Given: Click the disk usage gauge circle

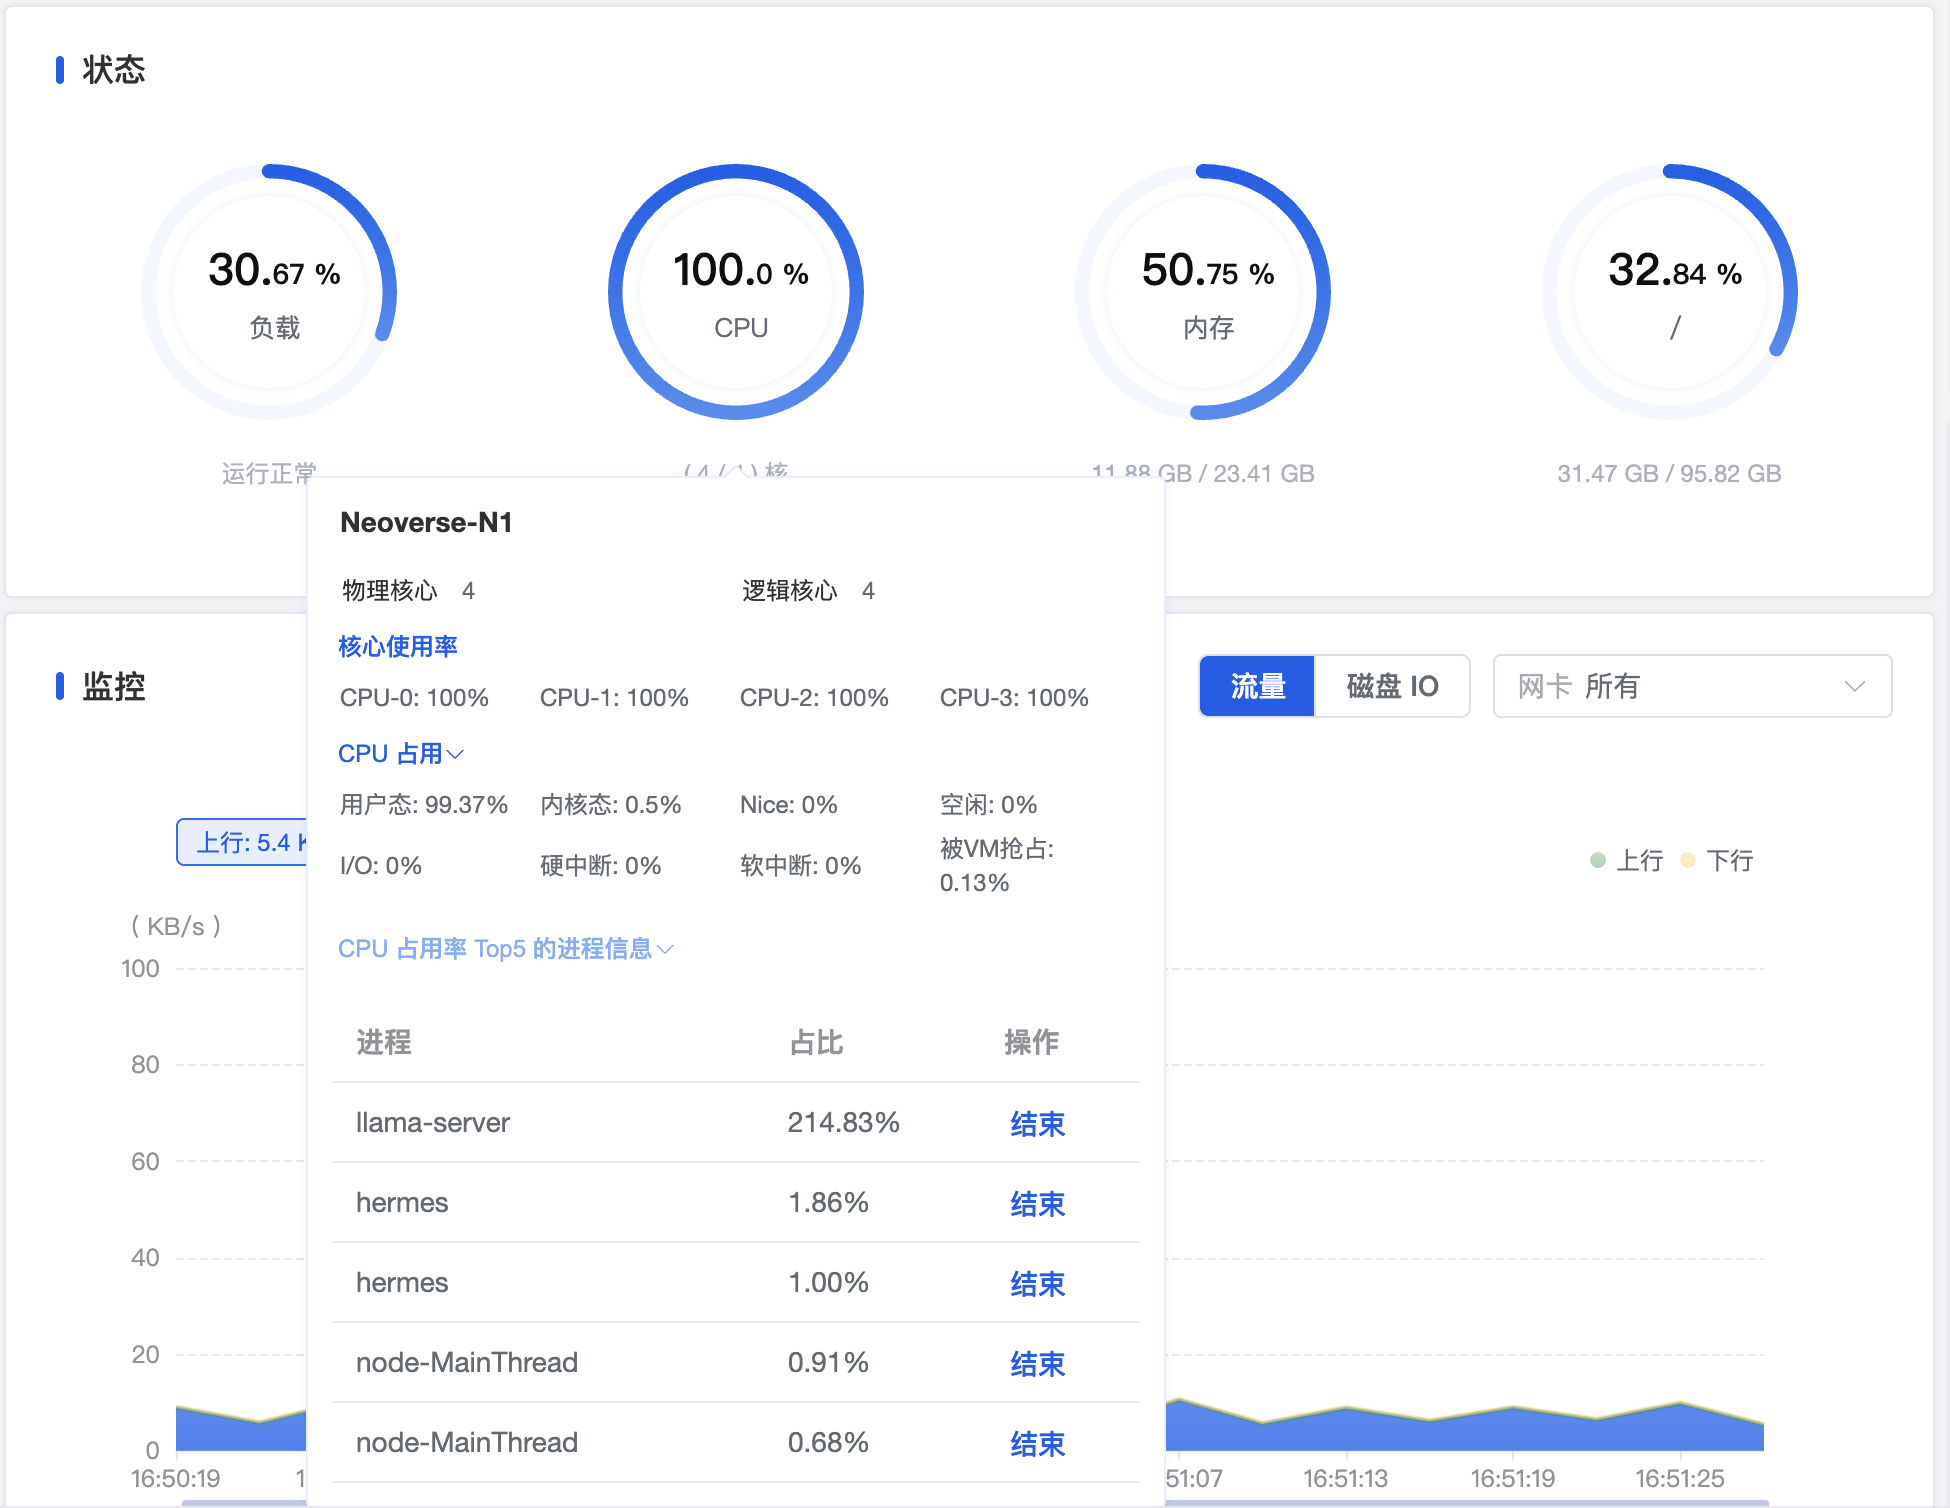Looking at the screenshot, I should (x=1670, y=292).
